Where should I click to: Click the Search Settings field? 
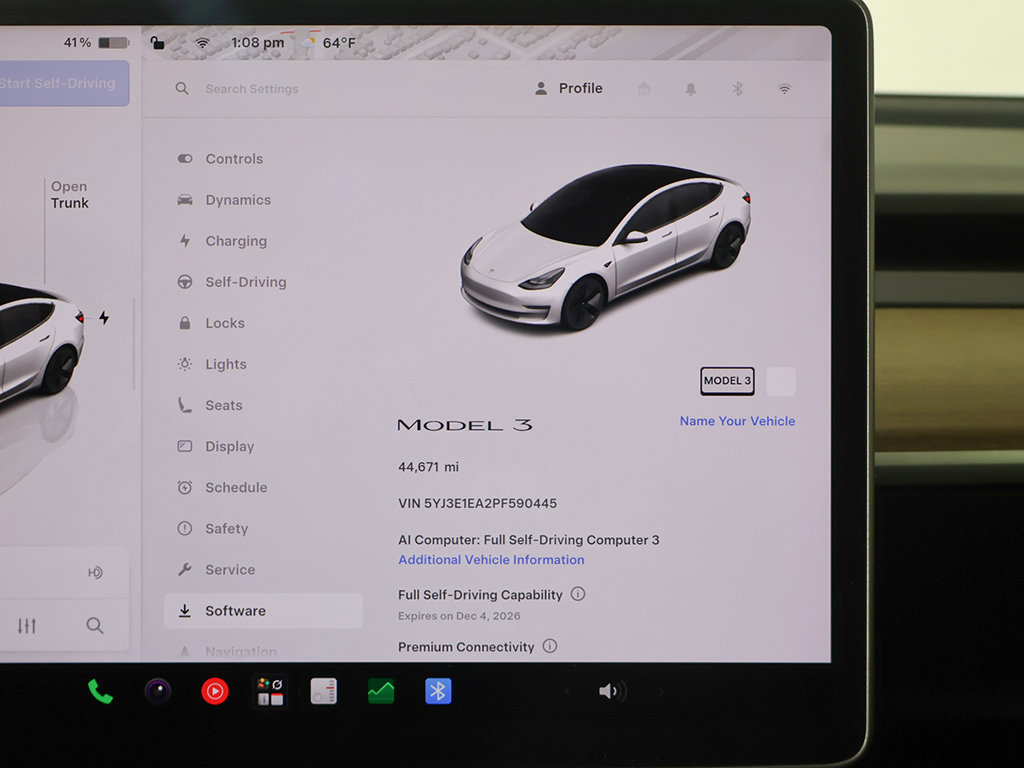click(x=251, y=89)
